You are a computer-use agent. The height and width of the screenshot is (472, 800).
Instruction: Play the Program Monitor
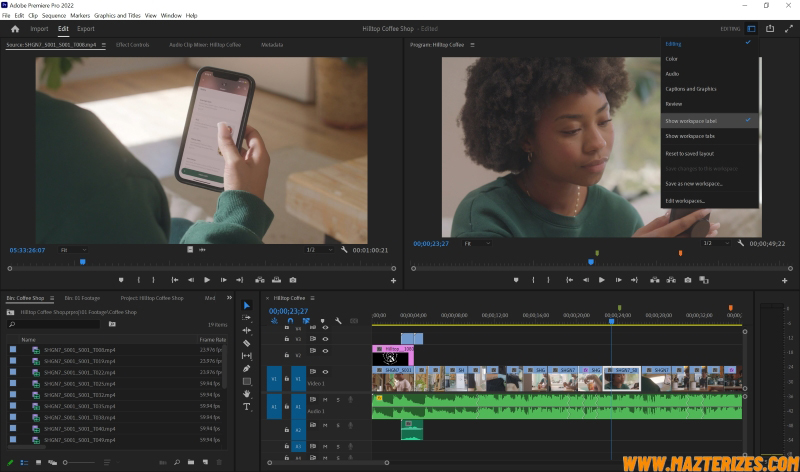[602, 280]
